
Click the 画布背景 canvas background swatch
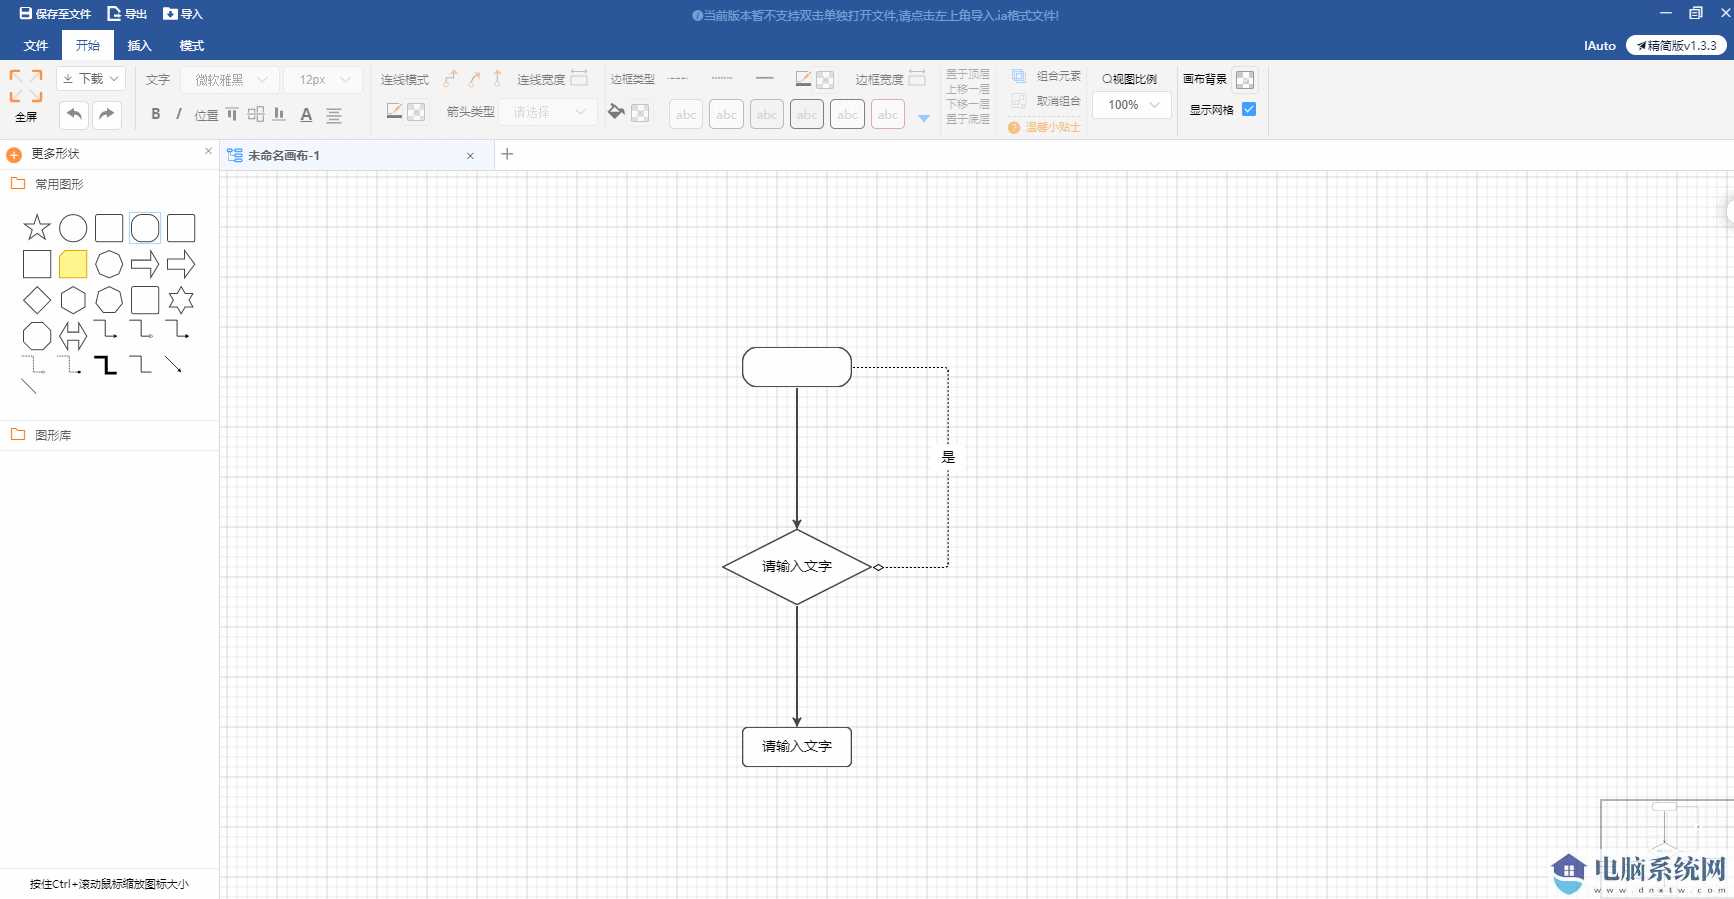(1245, 79)
